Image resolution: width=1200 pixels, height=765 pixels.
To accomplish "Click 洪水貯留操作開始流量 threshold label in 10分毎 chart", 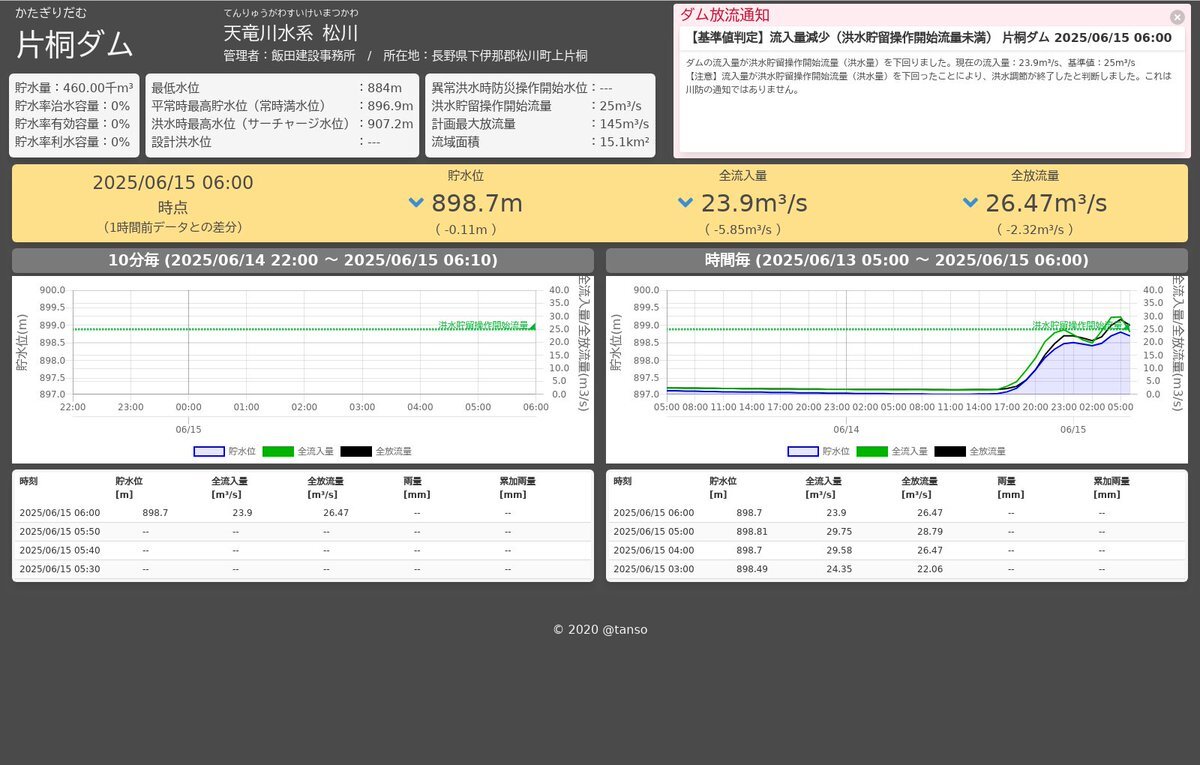I will (x=483, y=326).
